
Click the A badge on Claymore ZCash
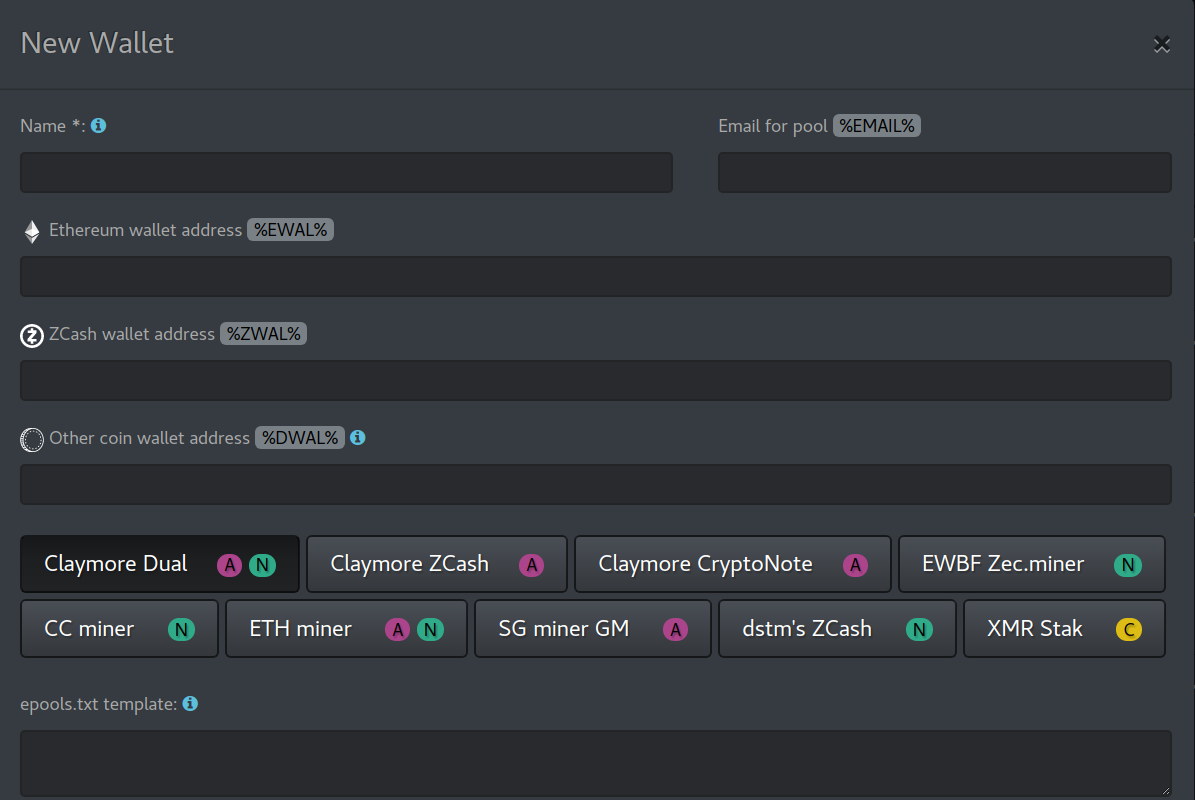(531, 565)
